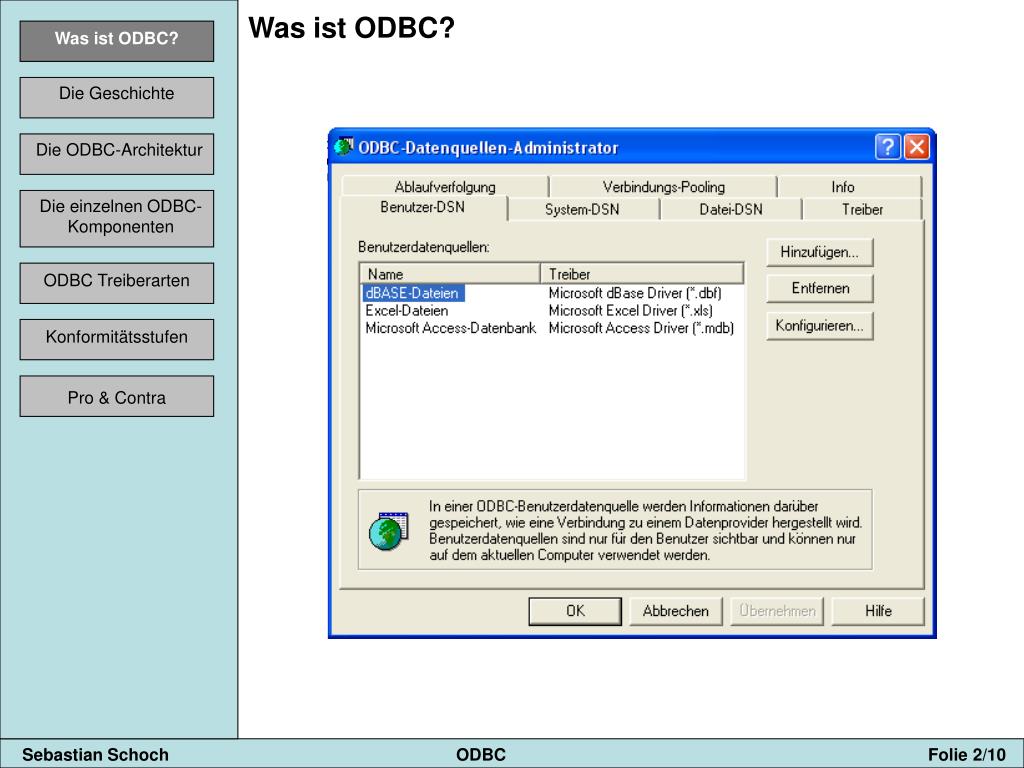Open Die einzelnen ODBC-Komponenten section

pos(117,218)
